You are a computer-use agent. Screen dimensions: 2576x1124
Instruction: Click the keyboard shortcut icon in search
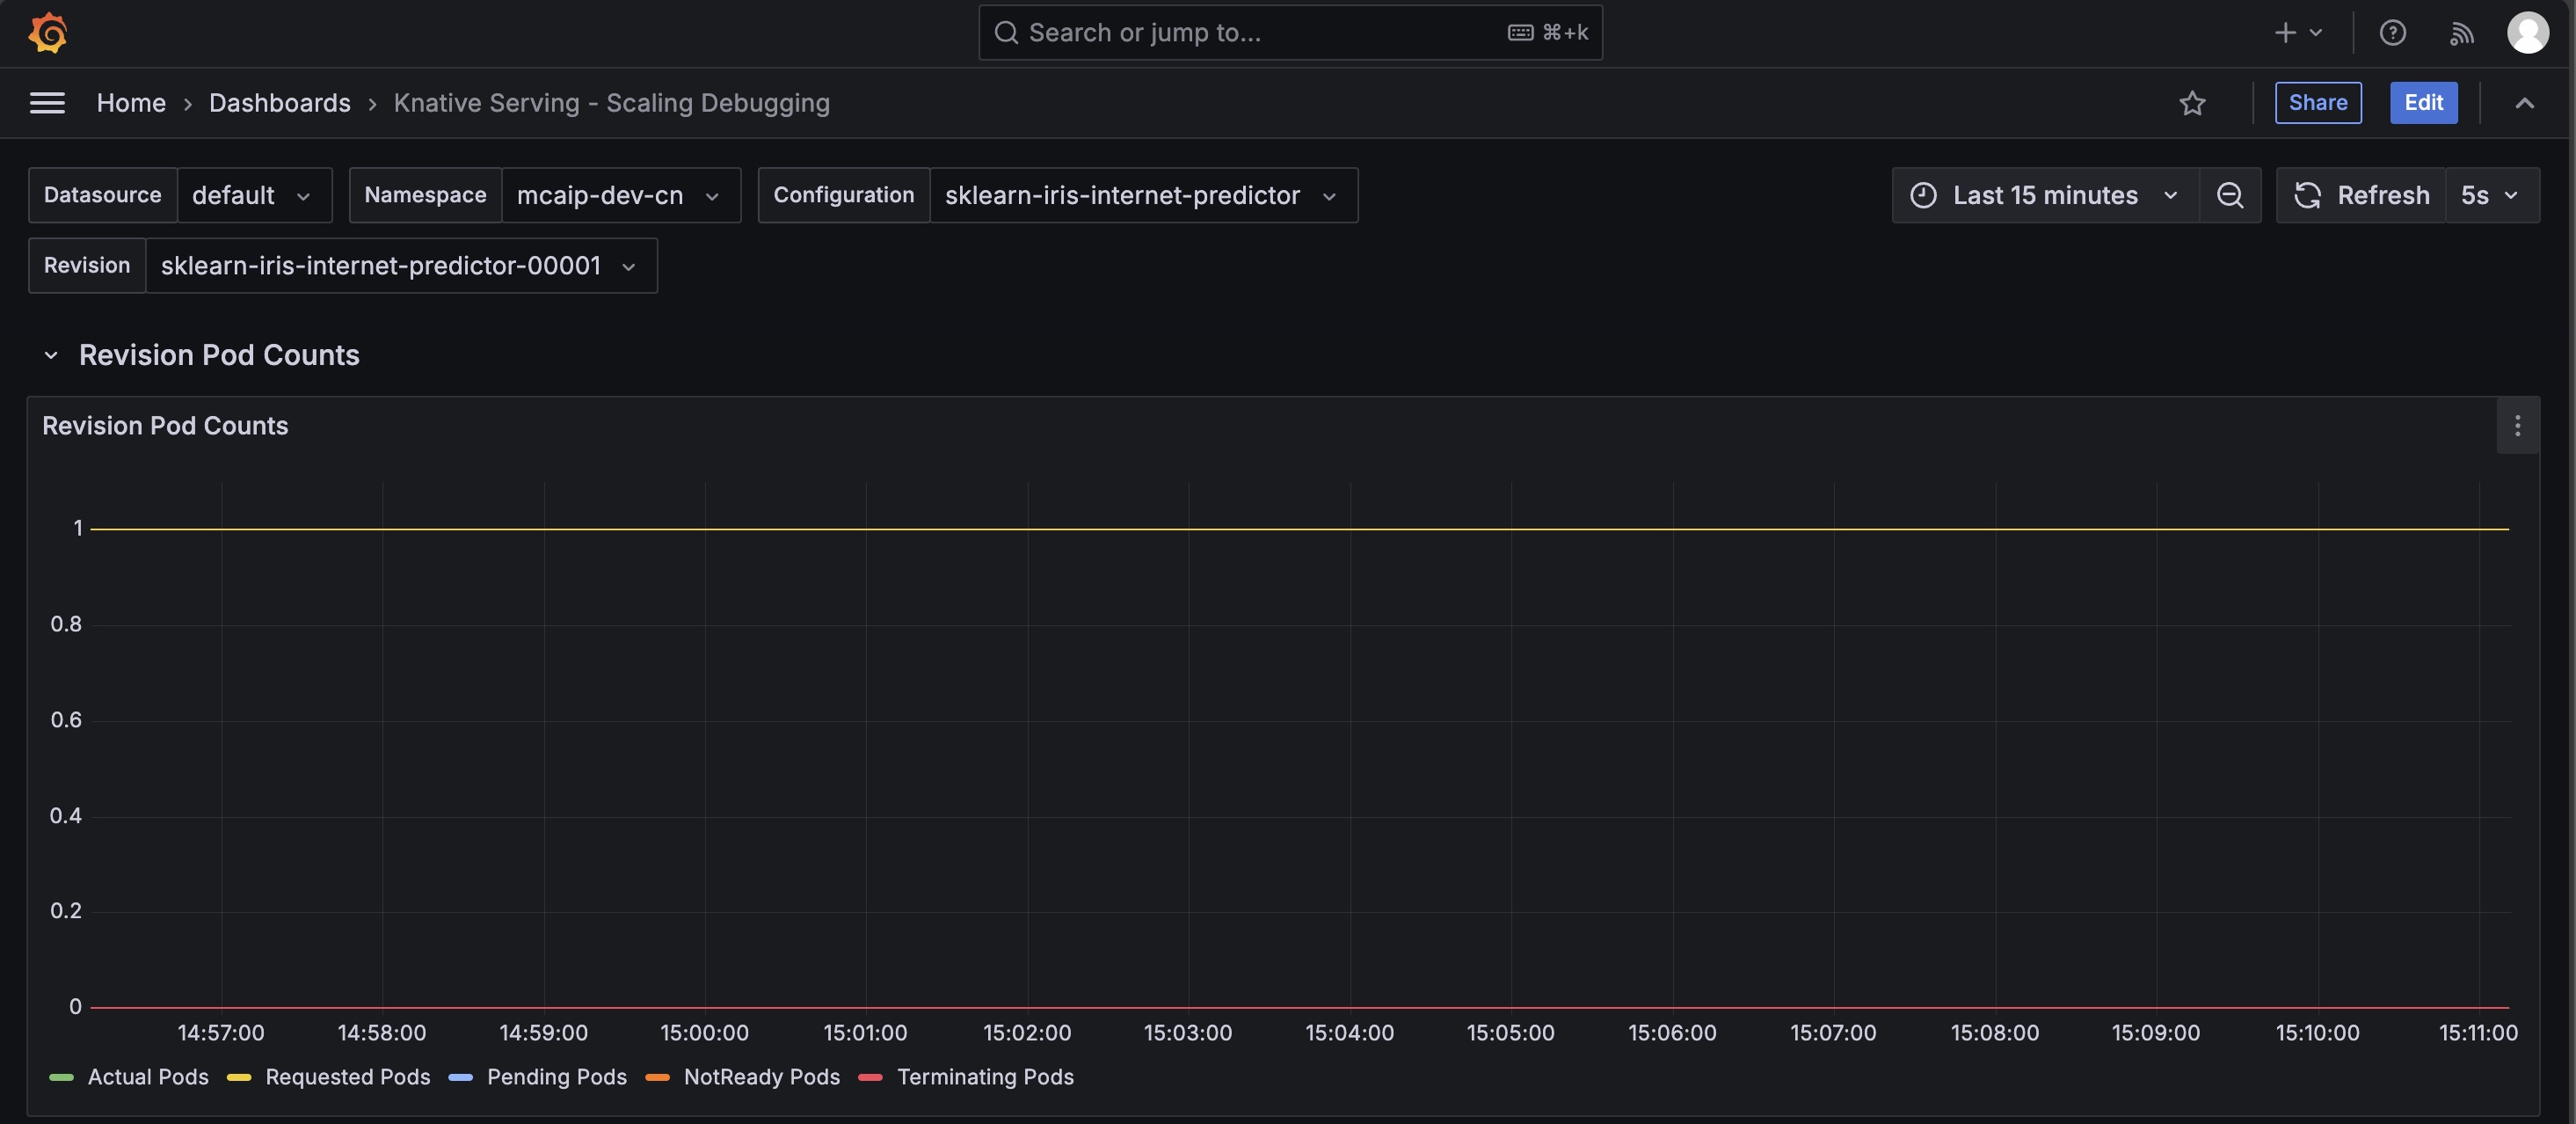click(1520, 33)
